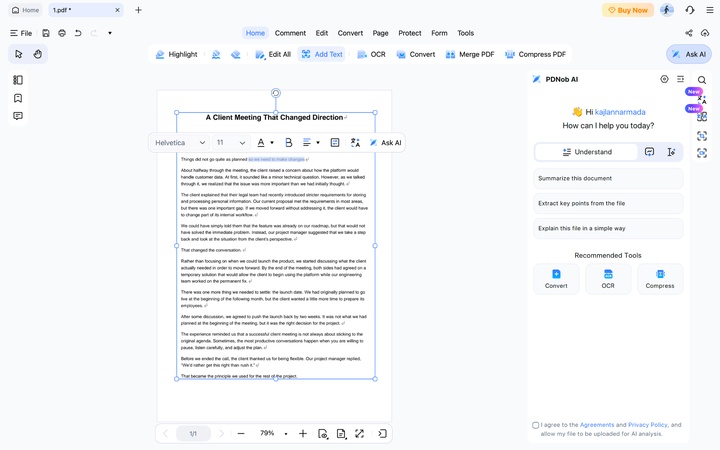The width and height of the screenshot is (720, 450).
Task: Click the Buy Now button
Action: [x=628, y=10]
